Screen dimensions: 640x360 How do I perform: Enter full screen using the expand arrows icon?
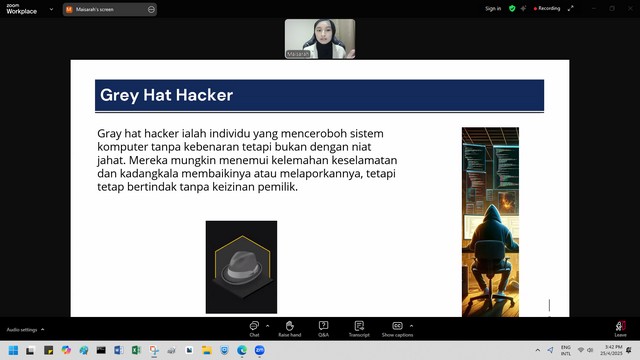point(571,8)
